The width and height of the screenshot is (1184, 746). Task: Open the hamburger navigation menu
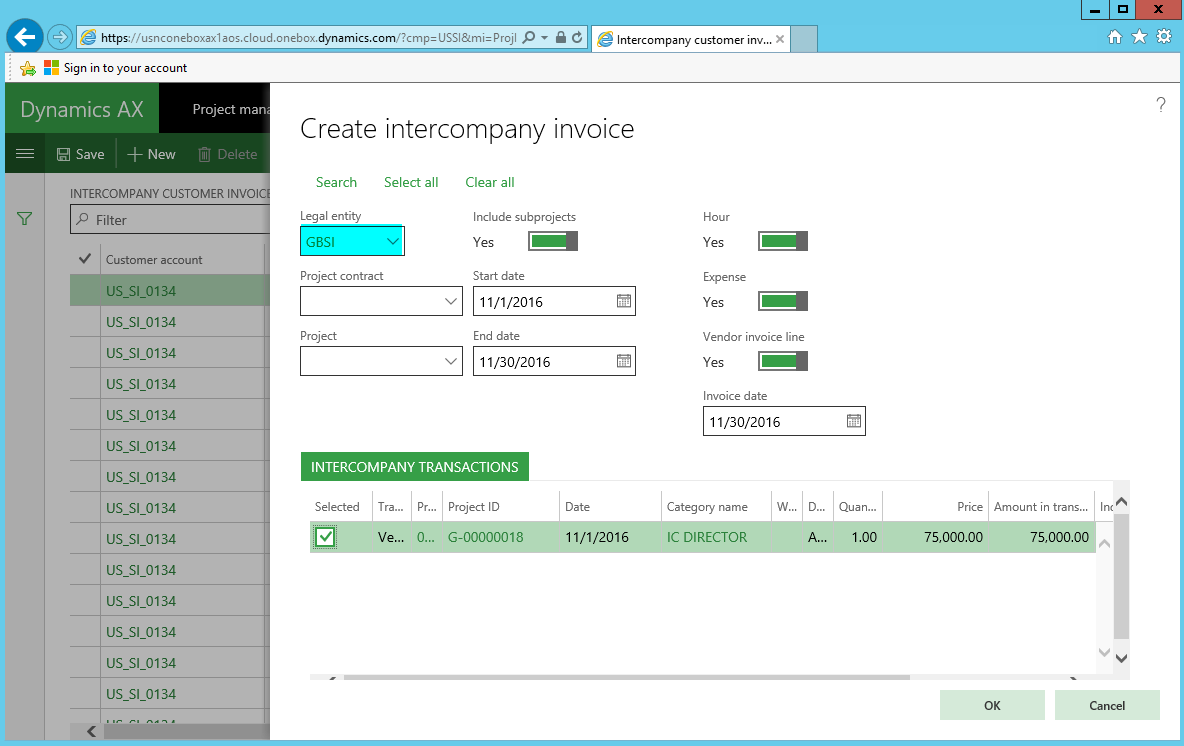click(x=25, y=154)
